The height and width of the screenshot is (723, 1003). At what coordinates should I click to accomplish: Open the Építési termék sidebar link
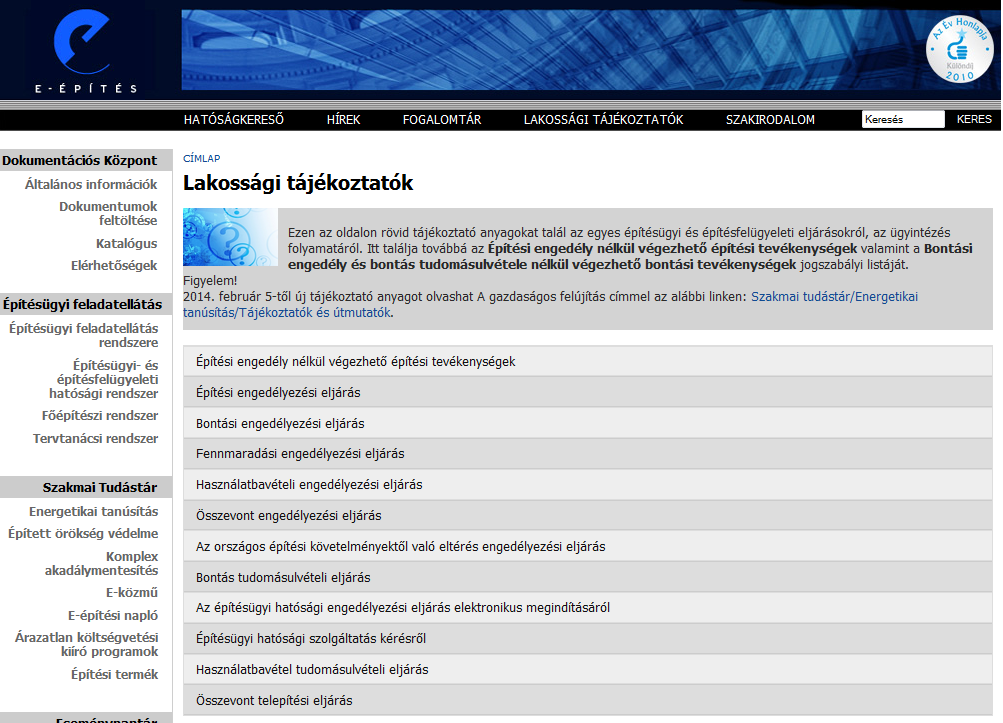(115, 674)
